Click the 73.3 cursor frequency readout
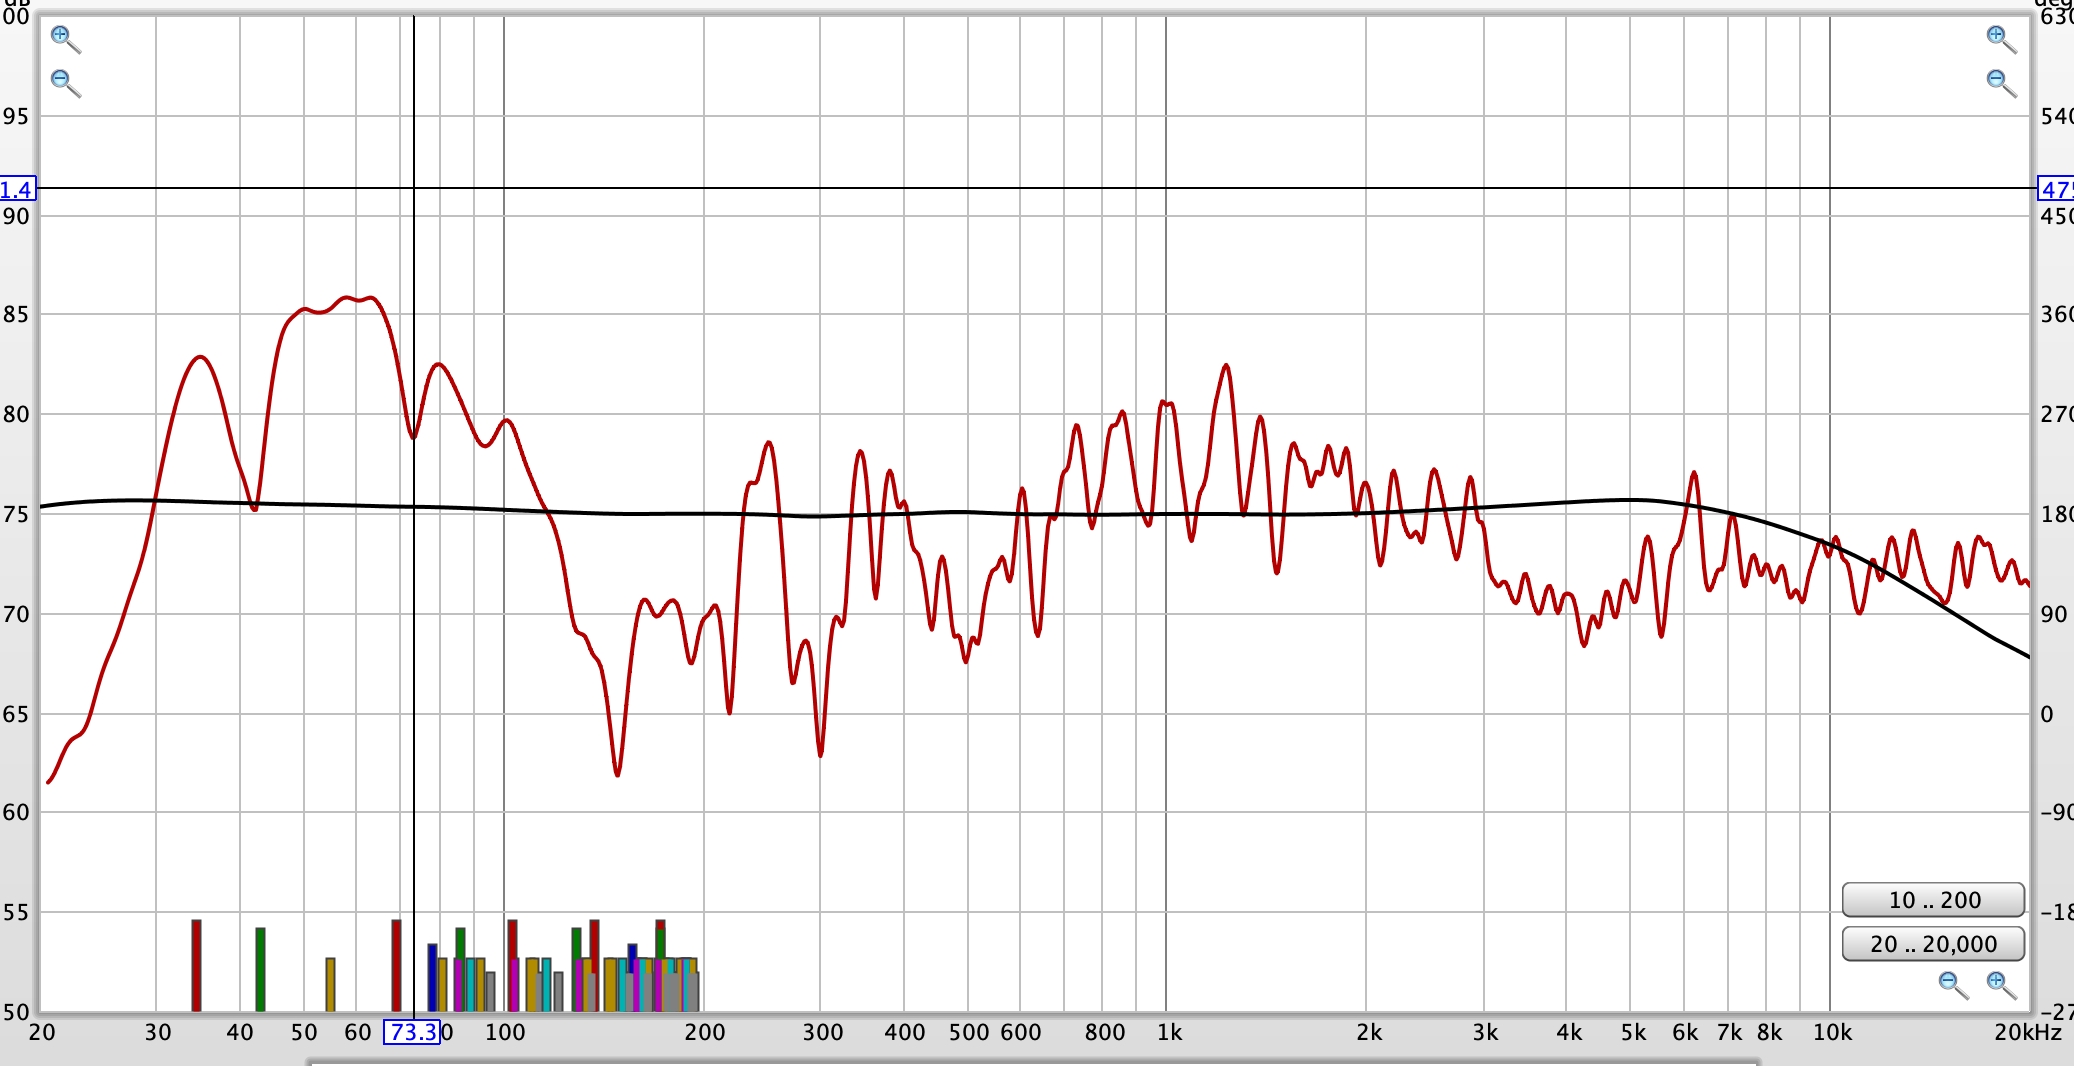Screen dimensions: 2074x1066 click(412, 1032)
